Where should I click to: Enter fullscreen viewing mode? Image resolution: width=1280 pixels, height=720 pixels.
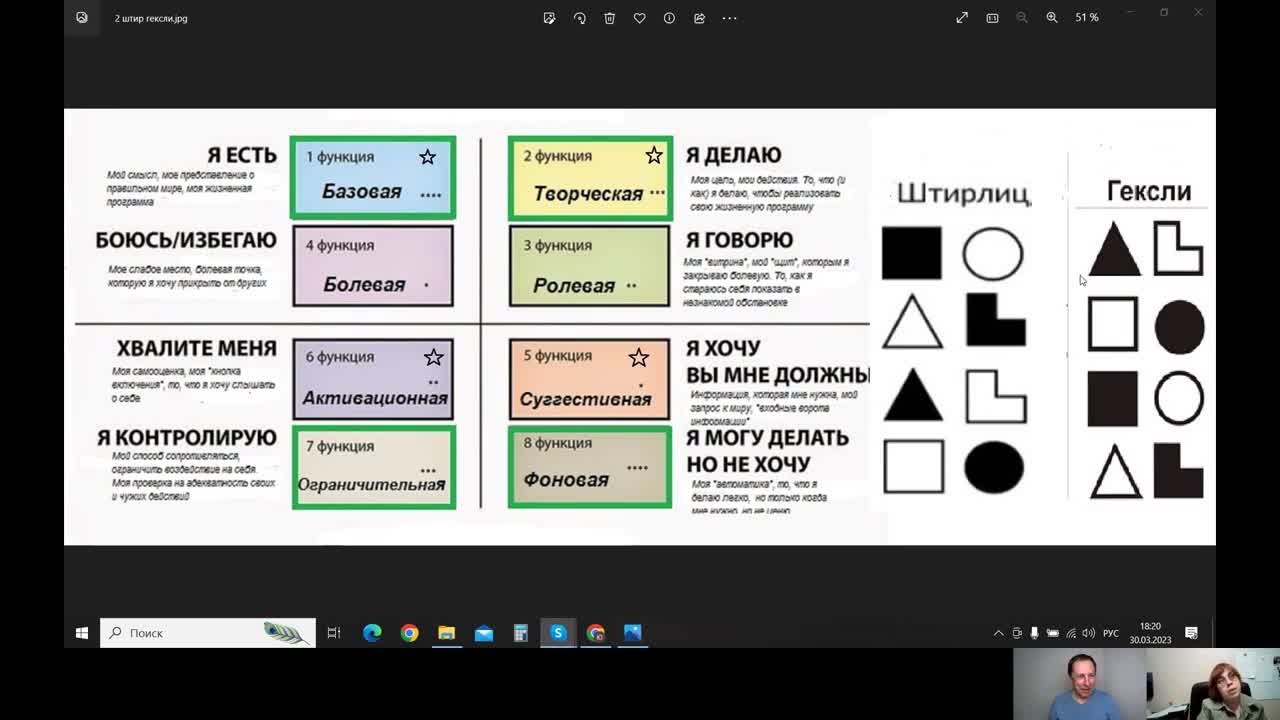coord(961,17)
